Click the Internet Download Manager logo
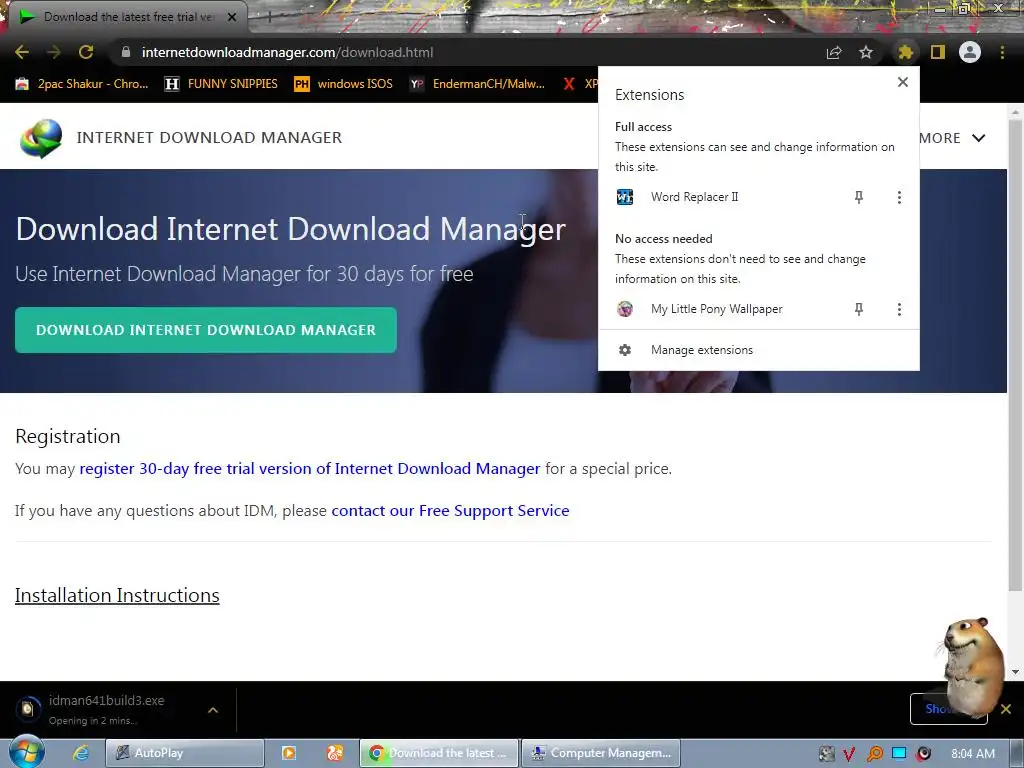 pyautogui.click(x=41, y=138)
